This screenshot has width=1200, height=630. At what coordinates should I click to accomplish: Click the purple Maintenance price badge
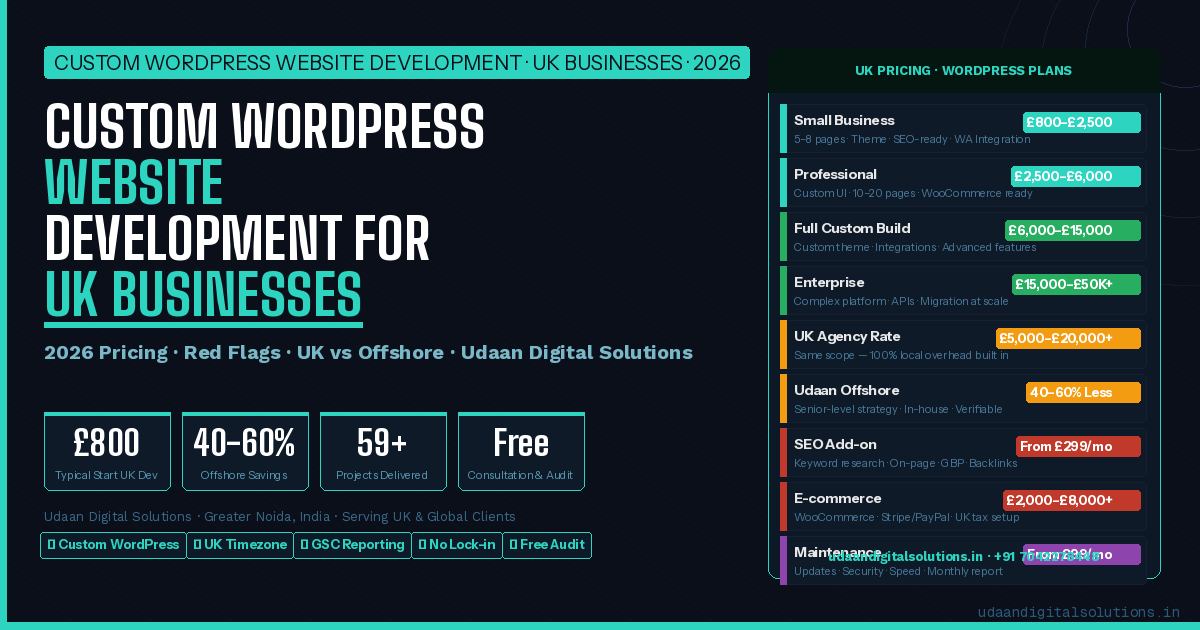pyautogui.click(x=1082, y=554)
